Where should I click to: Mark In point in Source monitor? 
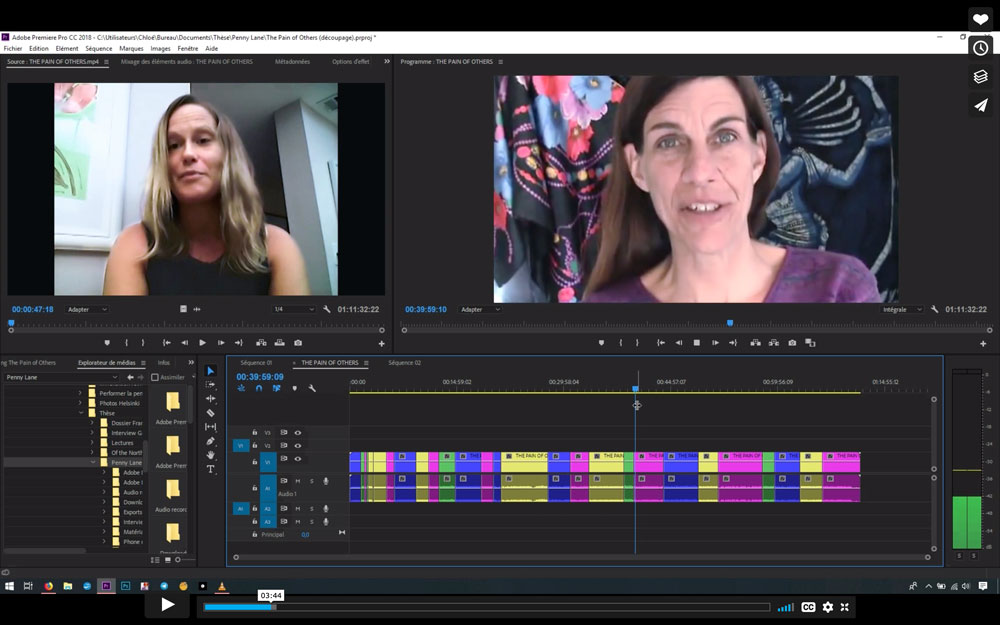[126, 343]
